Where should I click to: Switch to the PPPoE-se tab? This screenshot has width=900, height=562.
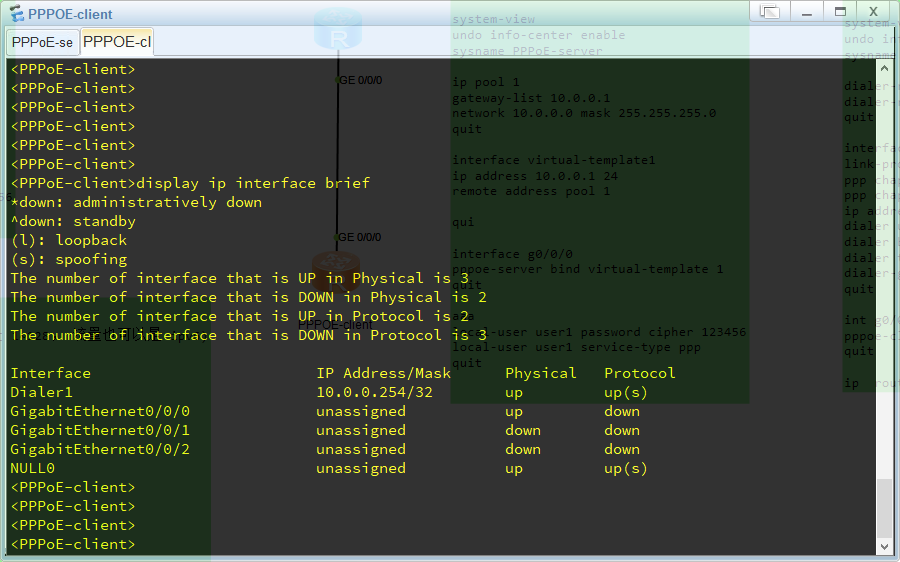tap(42, 42)
